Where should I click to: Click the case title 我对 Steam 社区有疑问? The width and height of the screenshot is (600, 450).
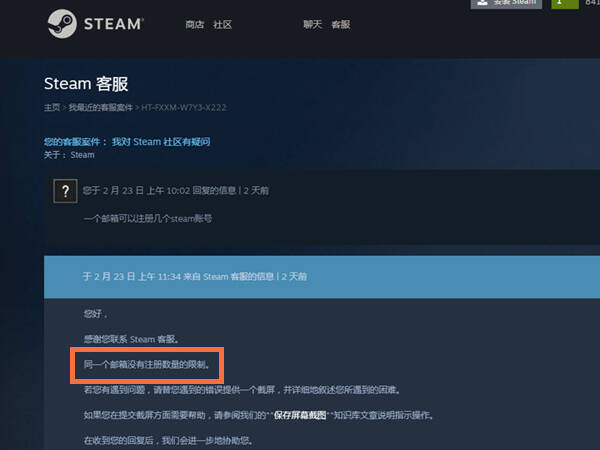pos(161,142)
